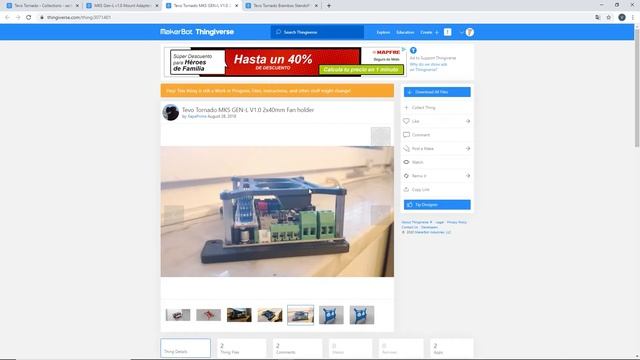This screenshot has height=360, width=640.
Task: Open the Makes tab
Action: (351, 348)
